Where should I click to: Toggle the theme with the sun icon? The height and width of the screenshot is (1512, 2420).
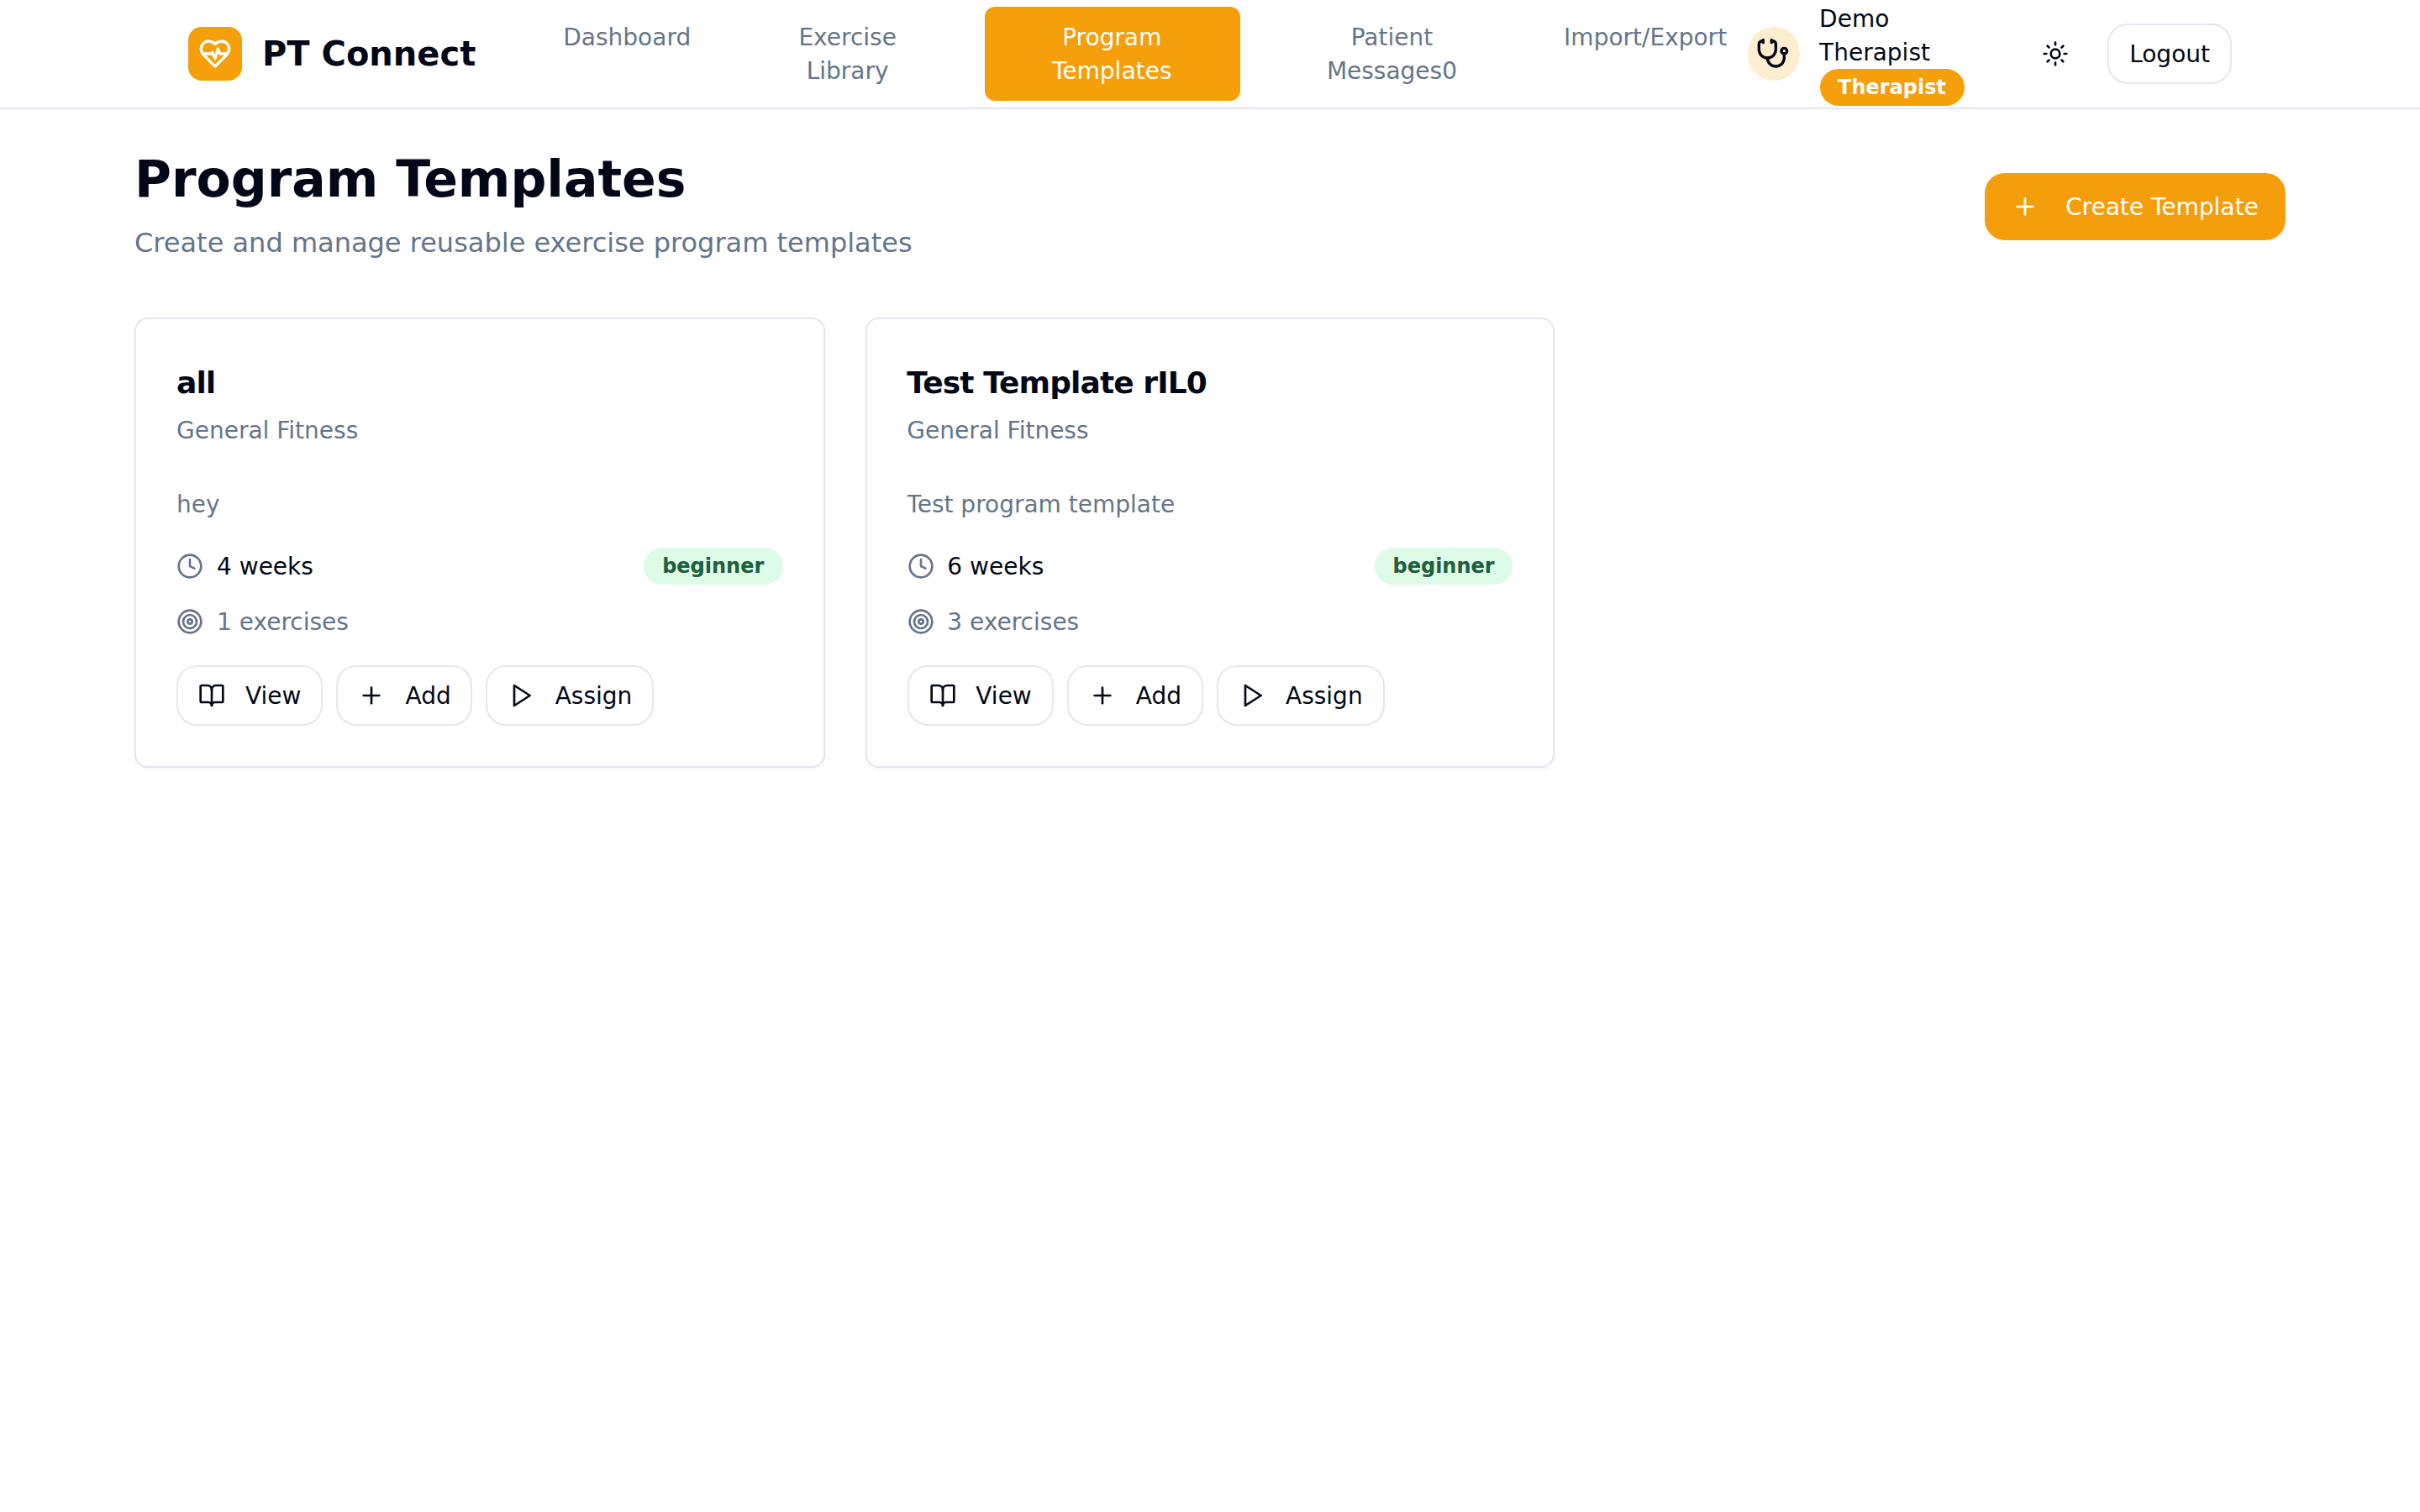point(2055,53)
